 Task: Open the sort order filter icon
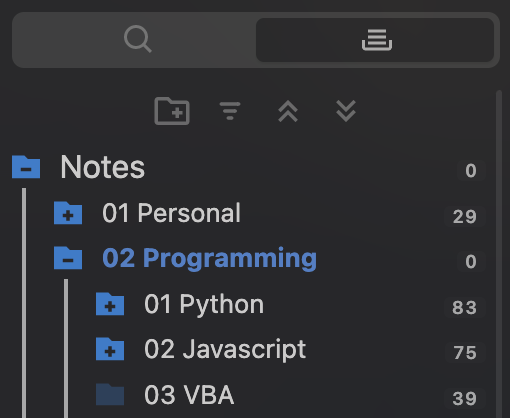pyautogui.click(x=230, y=111)
